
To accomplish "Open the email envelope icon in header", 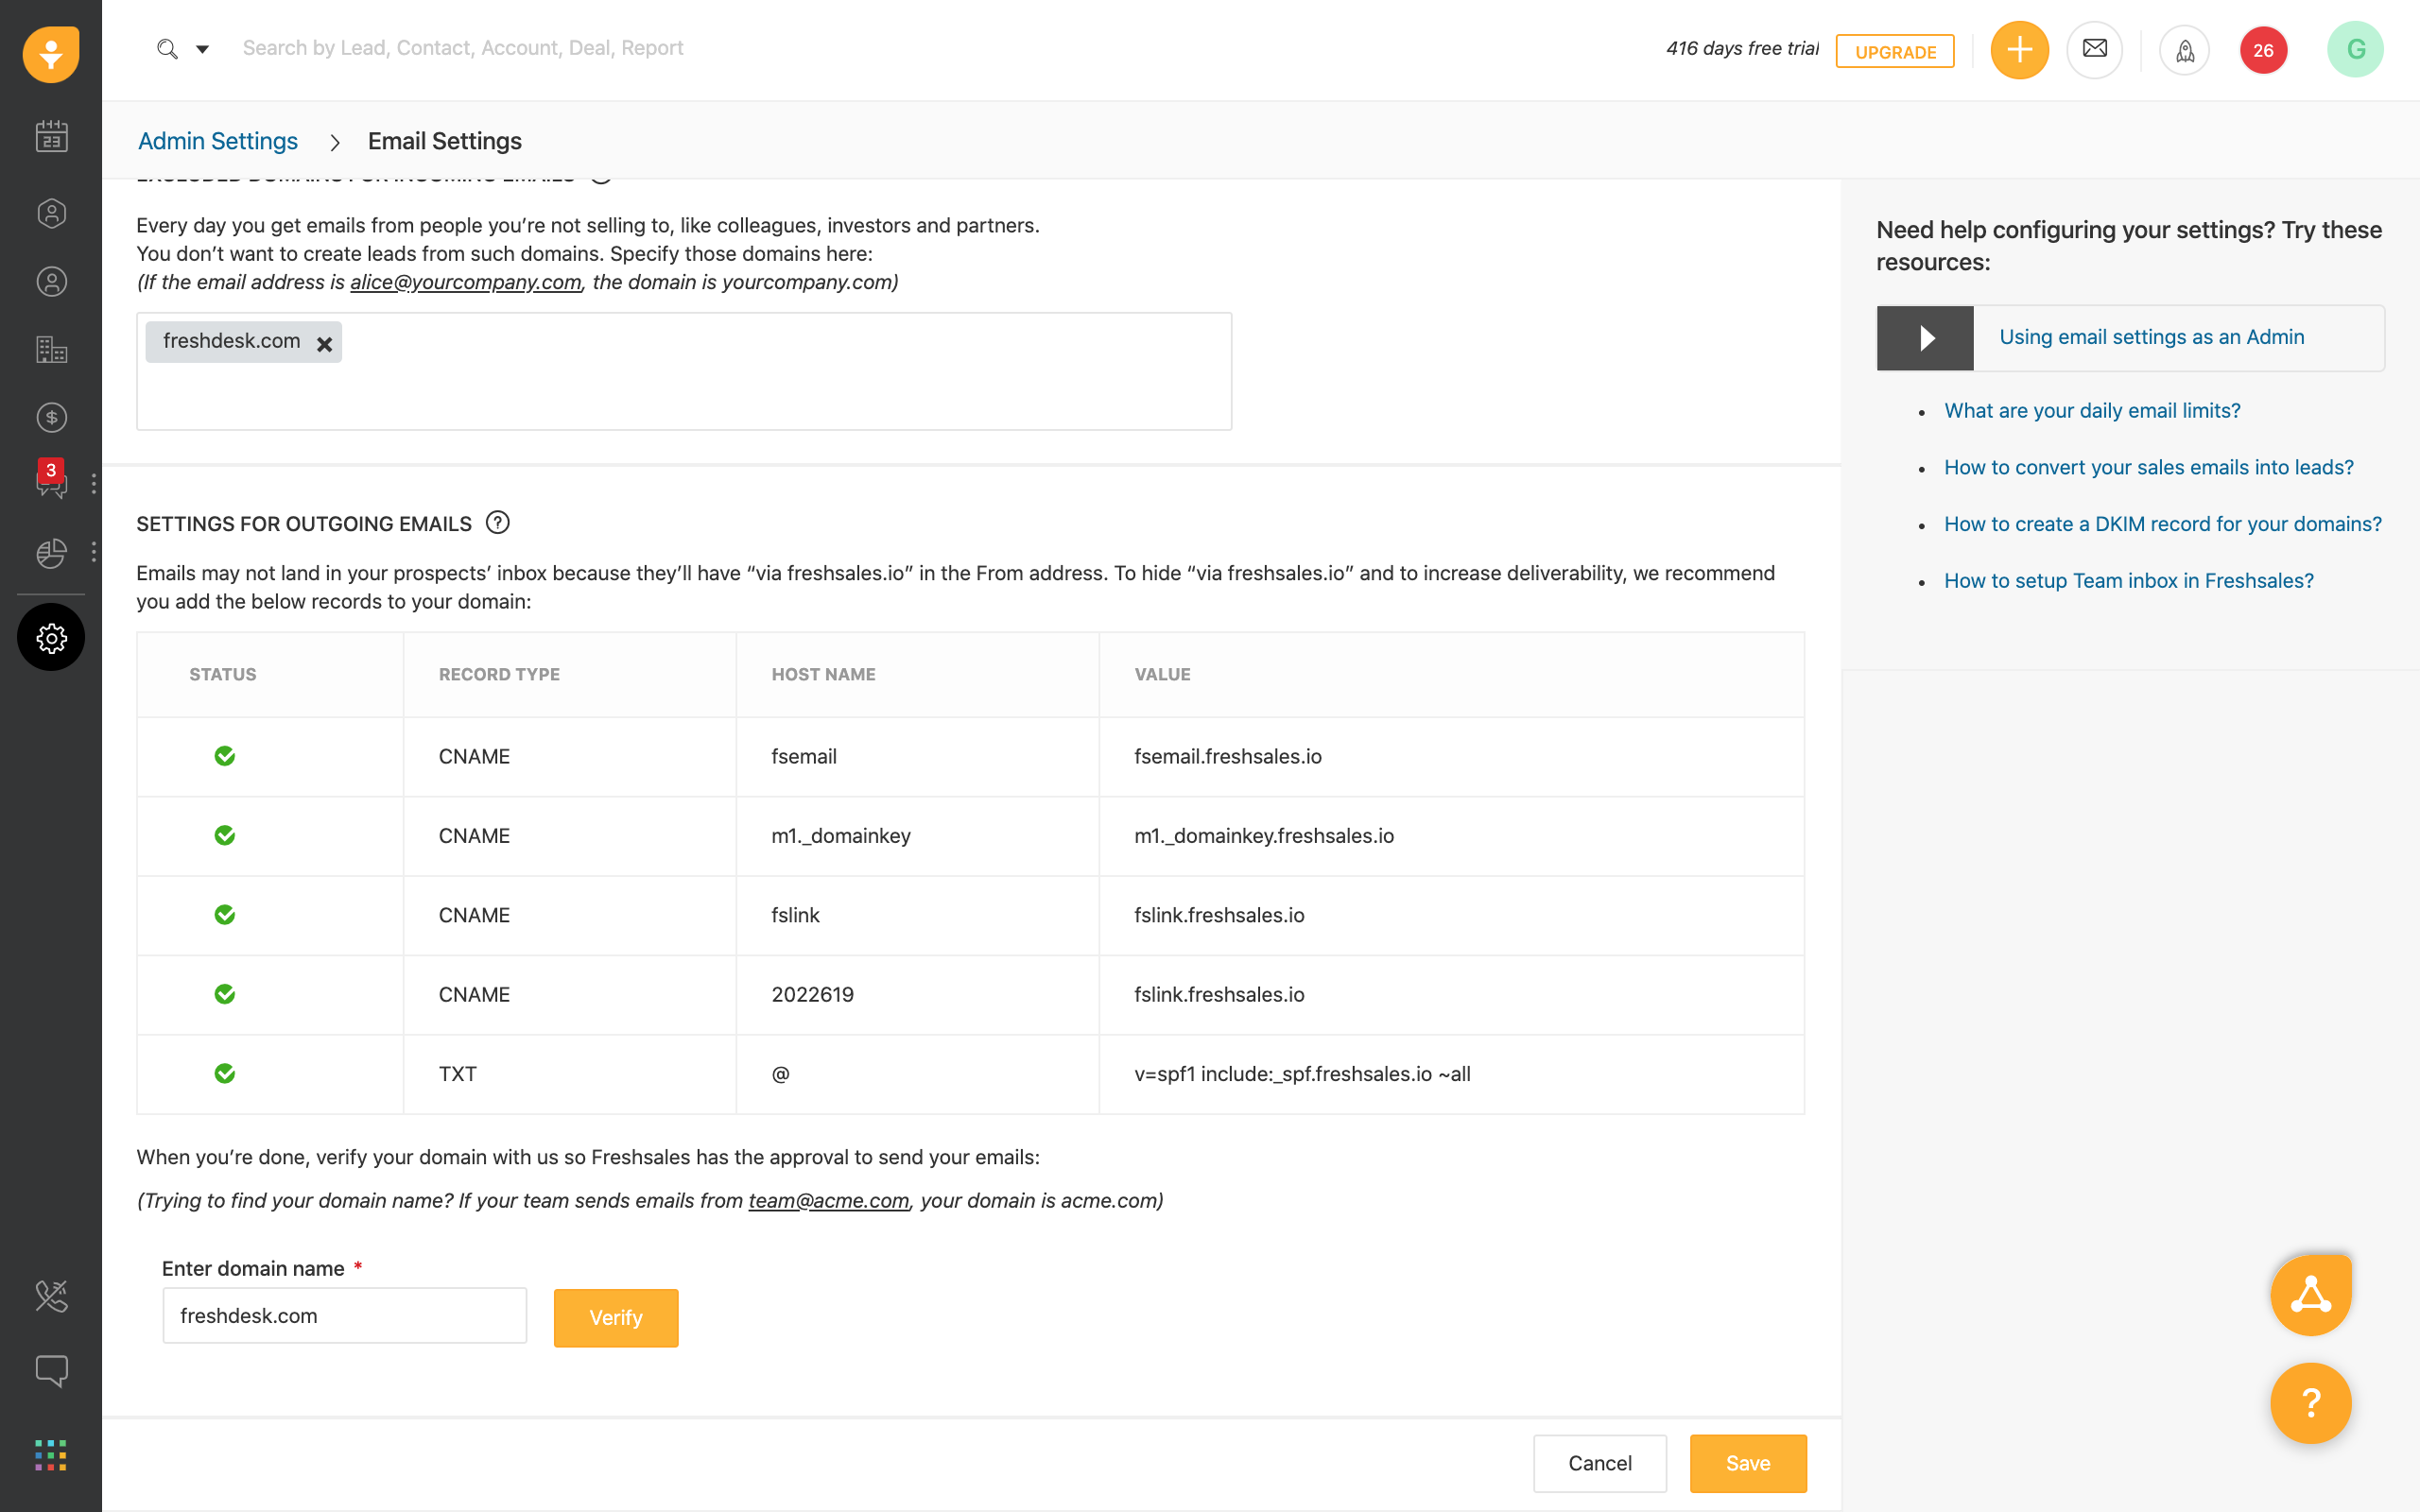I will pos(2094,49).
